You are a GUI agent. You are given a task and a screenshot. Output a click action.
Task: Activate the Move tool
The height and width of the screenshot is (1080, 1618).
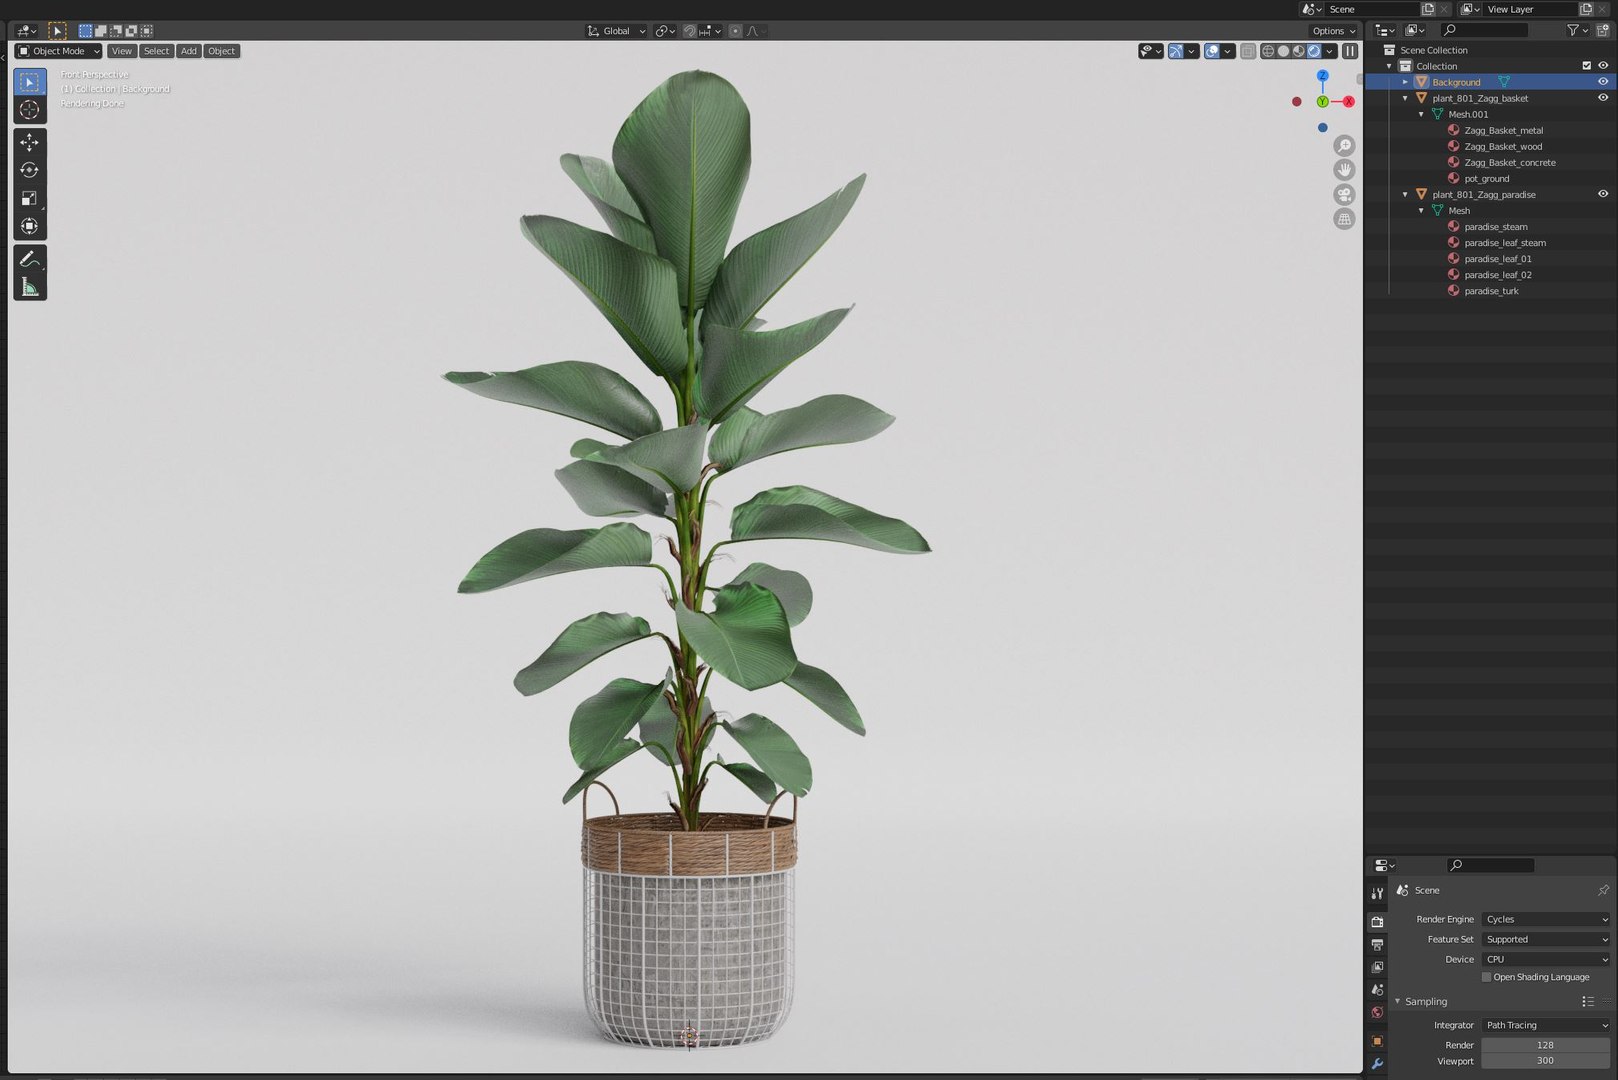tap(30, 142)
